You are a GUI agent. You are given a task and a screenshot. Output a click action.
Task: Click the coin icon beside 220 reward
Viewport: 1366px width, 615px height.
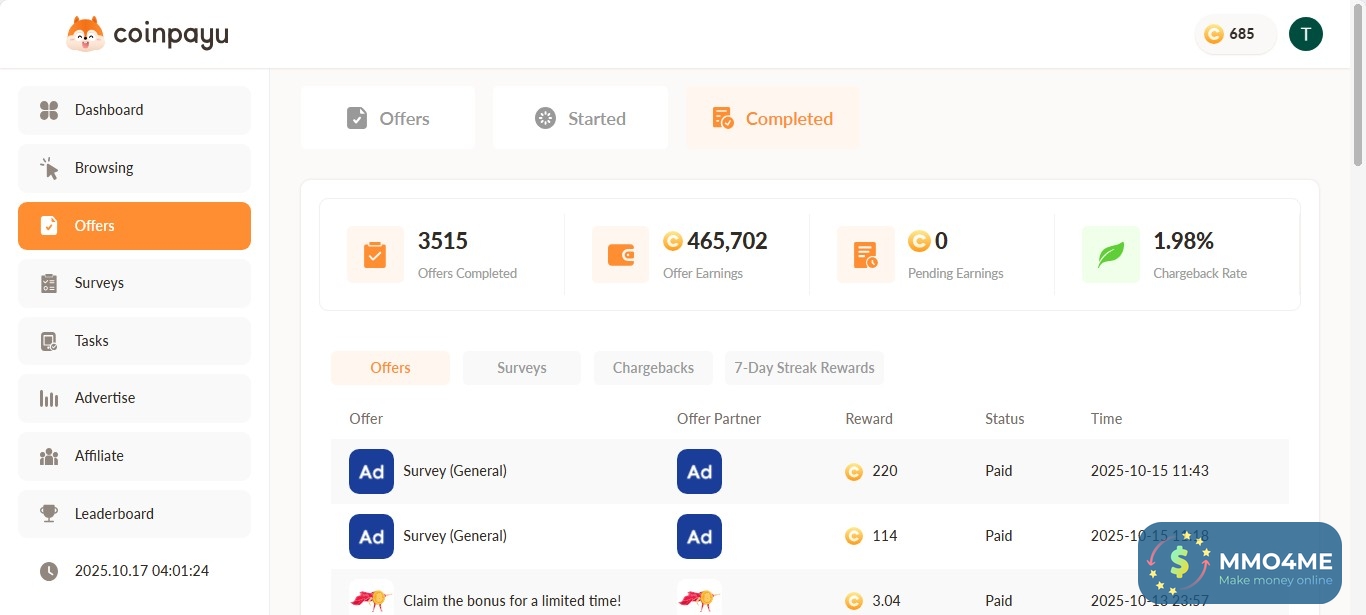click(x=854, y=472)
